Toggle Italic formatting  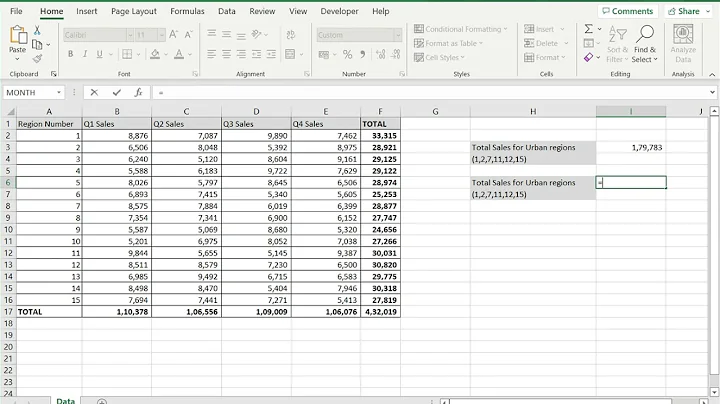tap(85, 54)
